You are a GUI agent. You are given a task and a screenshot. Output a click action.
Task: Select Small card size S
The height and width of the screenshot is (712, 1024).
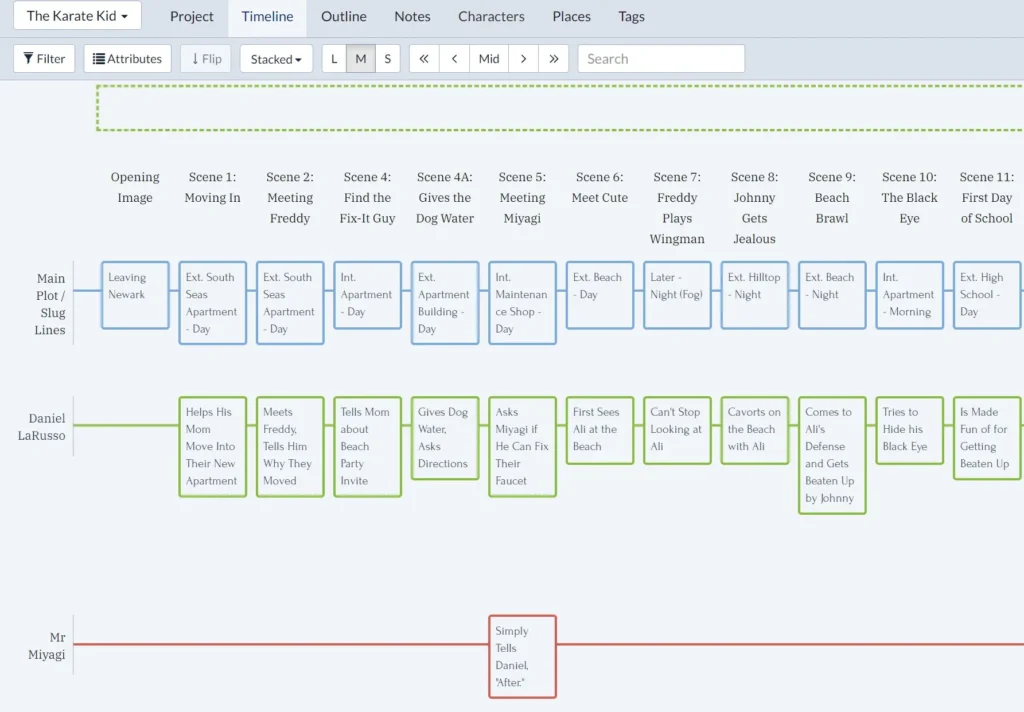point(387,59)
